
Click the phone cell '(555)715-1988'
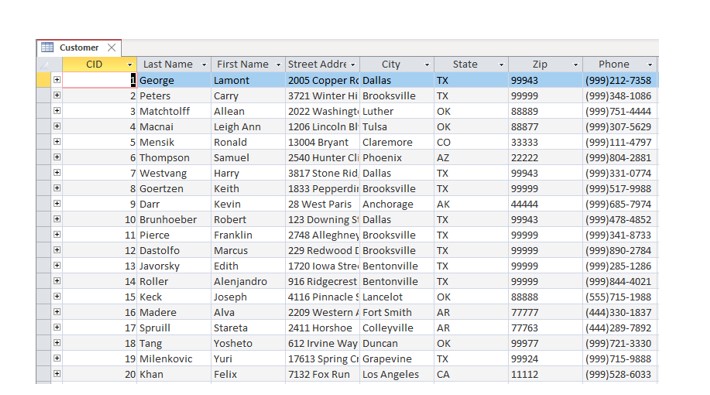tap(620, 297)
